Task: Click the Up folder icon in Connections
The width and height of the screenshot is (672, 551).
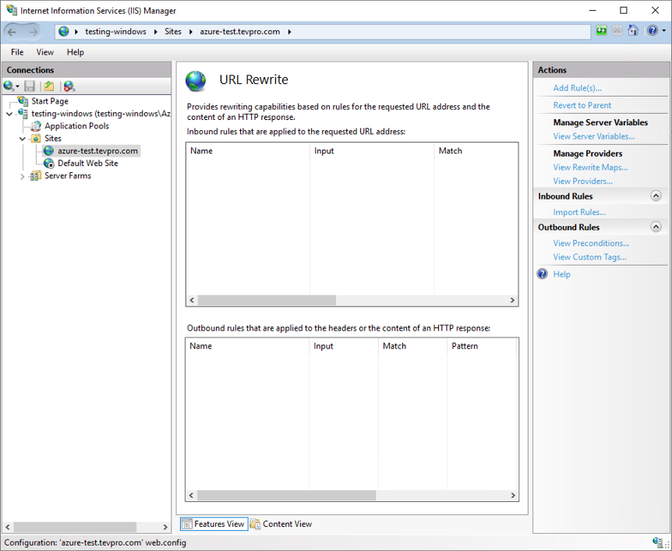Action: pos(49,86)
